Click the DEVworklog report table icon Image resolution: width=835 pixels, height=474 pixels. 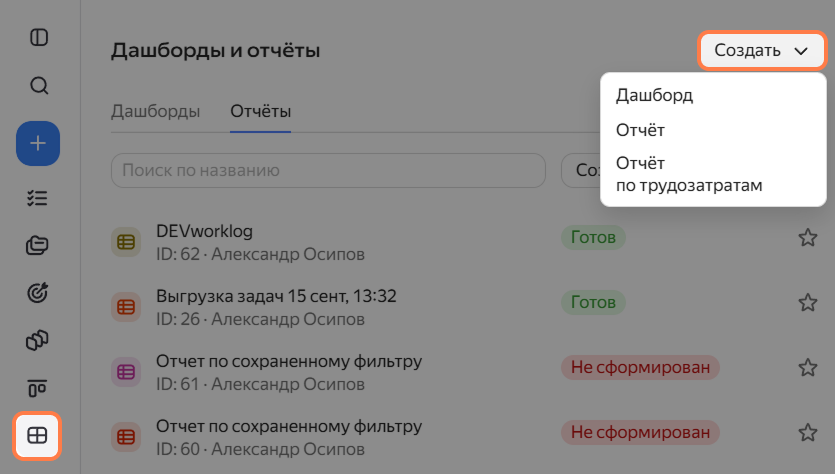[126, 242]
